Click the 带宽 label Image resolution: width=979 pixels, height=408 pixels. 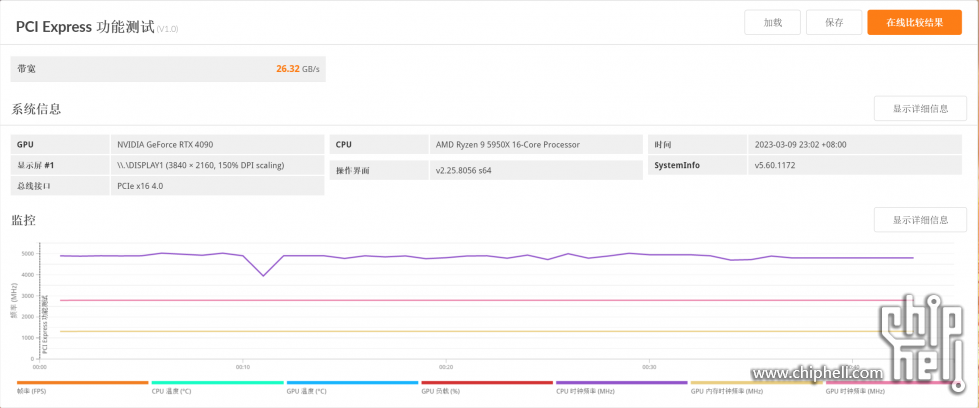pyautogui.click(x=26, y=69)
